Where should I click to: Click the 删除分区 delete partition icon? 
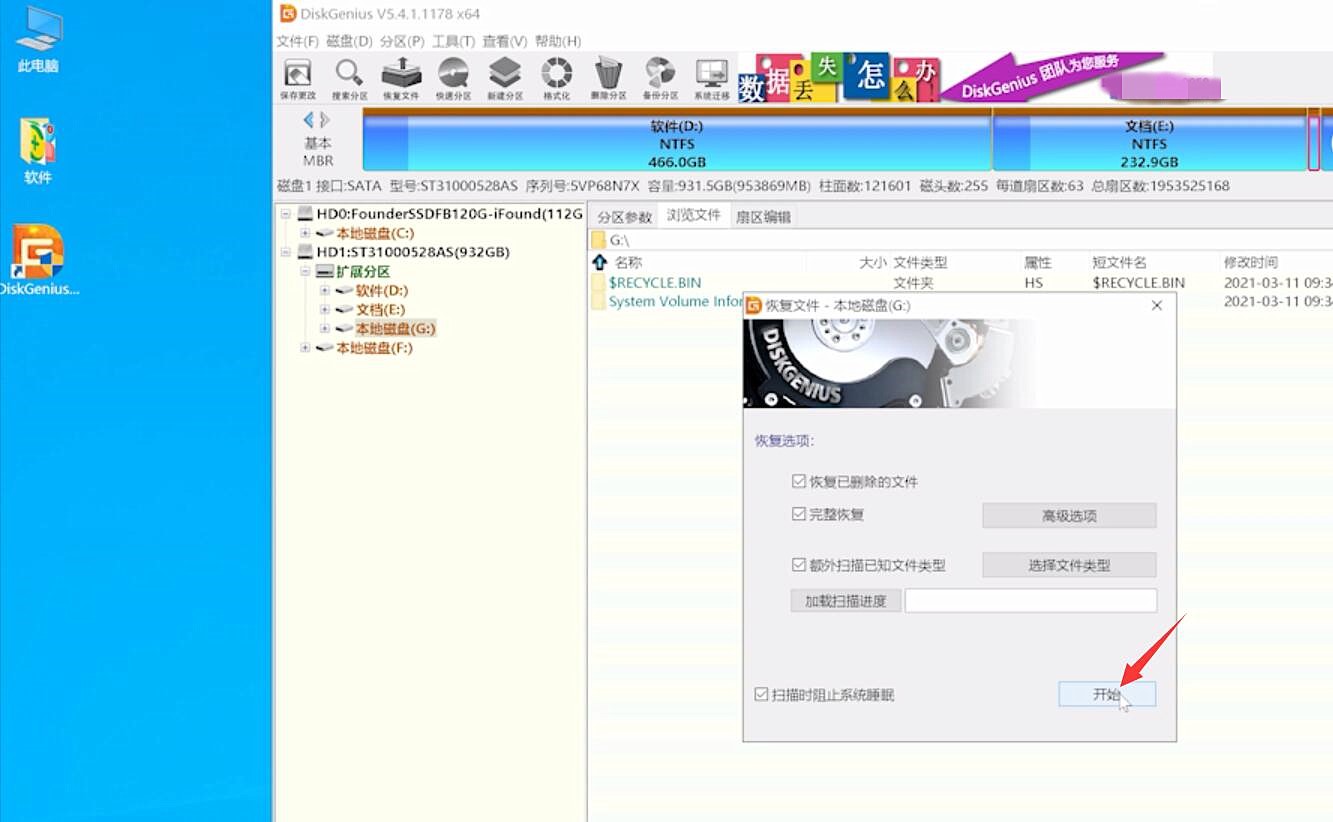click(608, 79)
